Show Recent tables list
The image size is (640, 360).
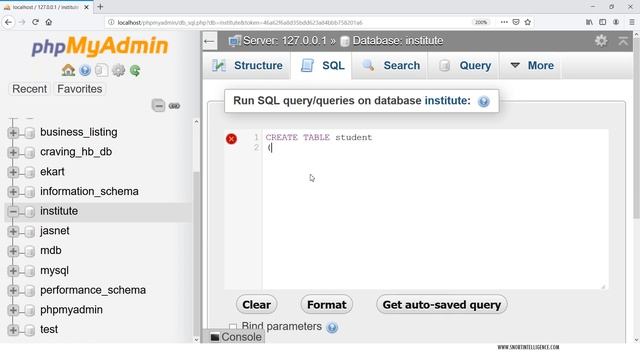pyautogui.click(x=29, y=89)
